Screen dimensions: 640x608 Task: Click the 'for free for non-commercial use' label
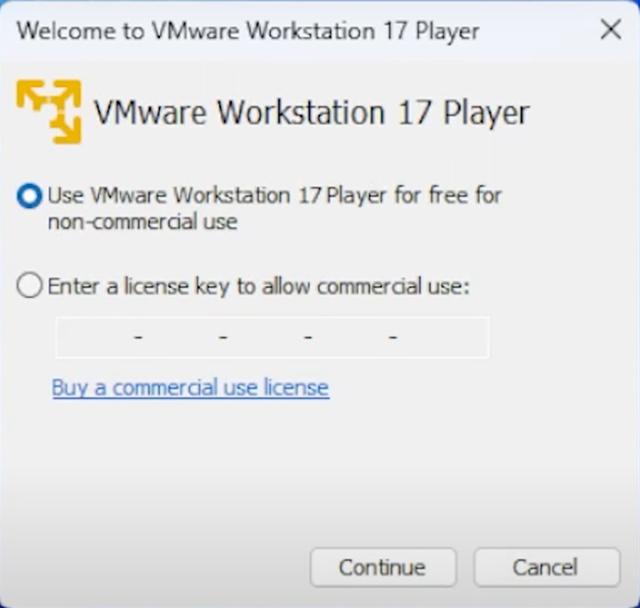275,208
